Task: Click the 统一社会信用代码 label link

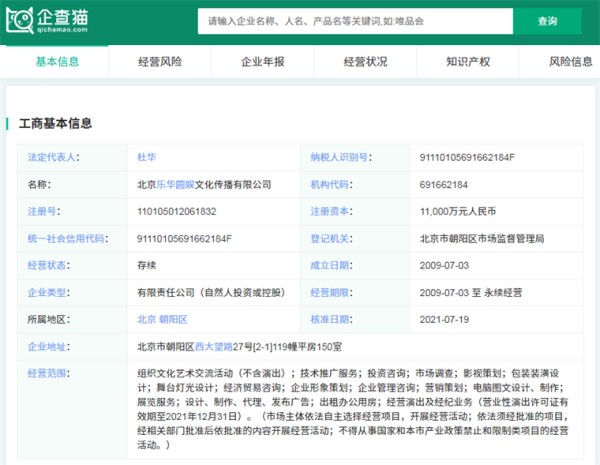Action: [x=66, y=238]
